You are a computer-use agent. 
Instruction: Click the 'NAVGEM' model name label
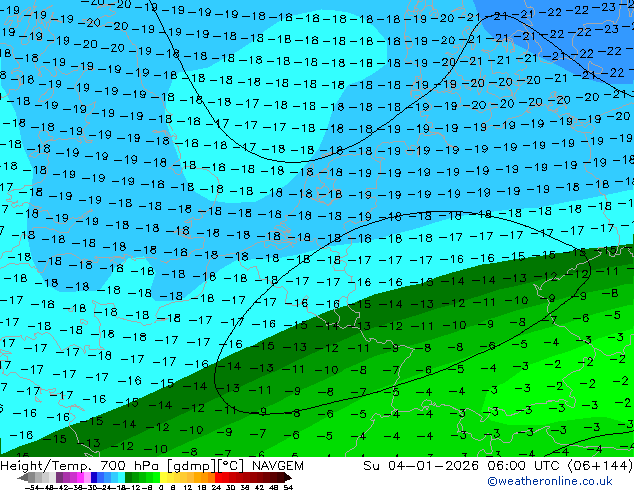[x=277, y=466]
